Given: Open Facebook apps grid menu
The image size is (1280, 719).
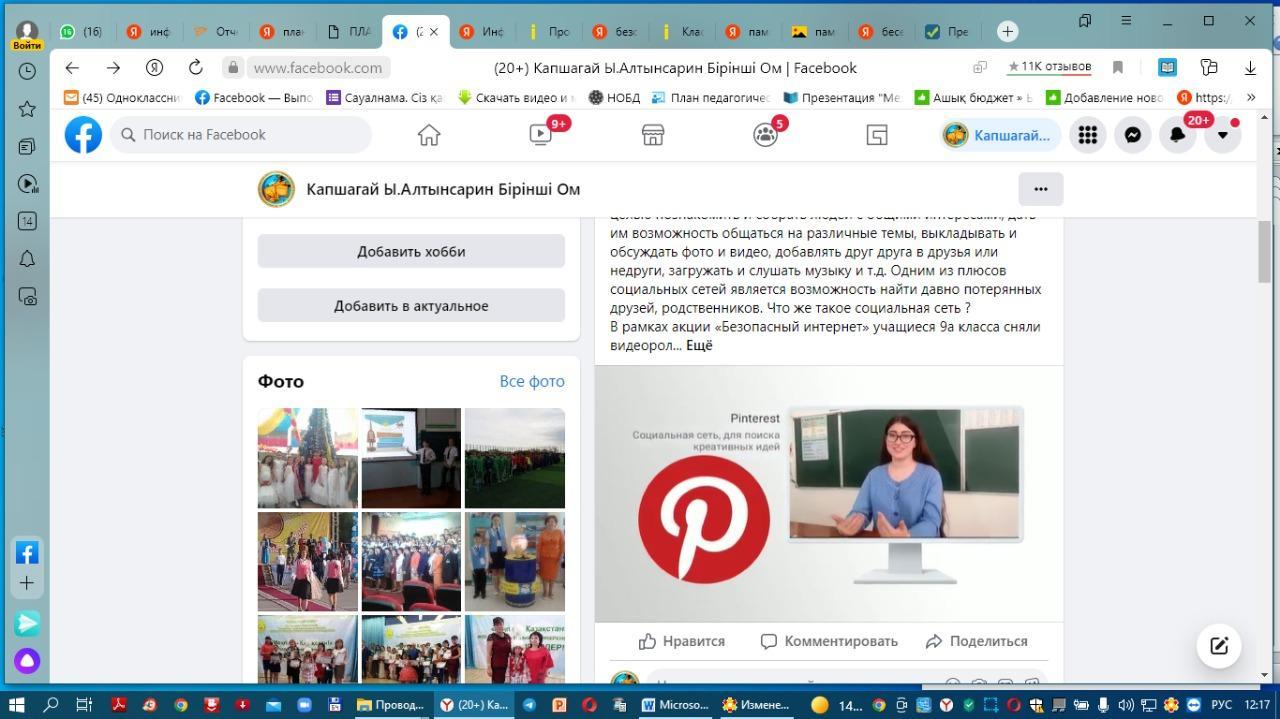Looking at the screenshot, I should (x=1088, y=135).
